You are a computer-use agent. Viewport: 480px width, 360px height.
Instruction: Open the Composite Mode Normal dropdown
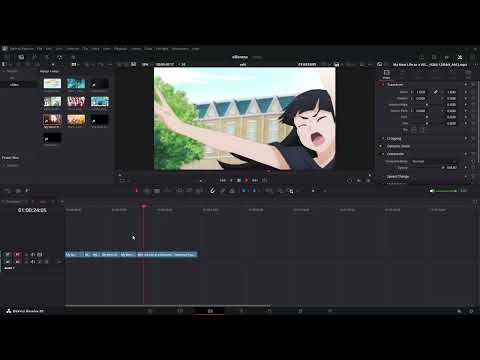[433, 161]
